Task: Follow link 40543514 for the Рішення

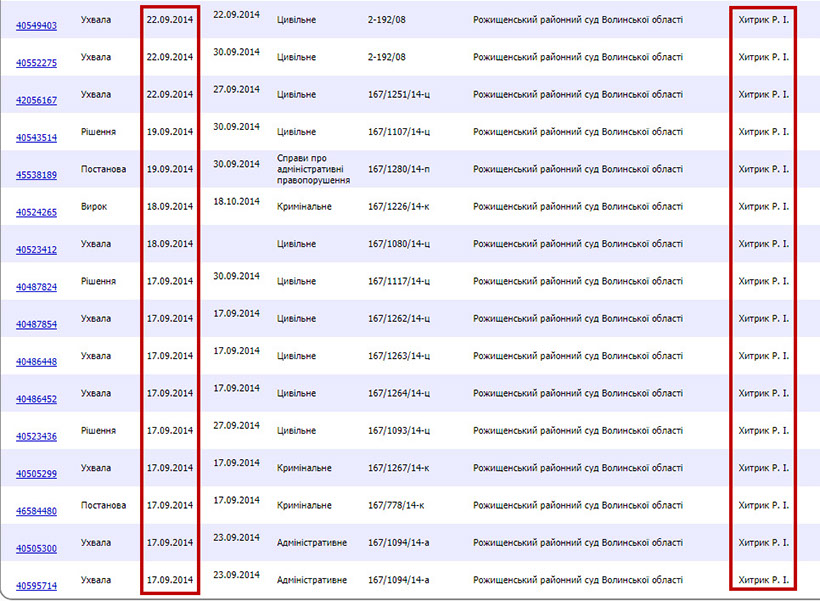Action: coord(36,137)
